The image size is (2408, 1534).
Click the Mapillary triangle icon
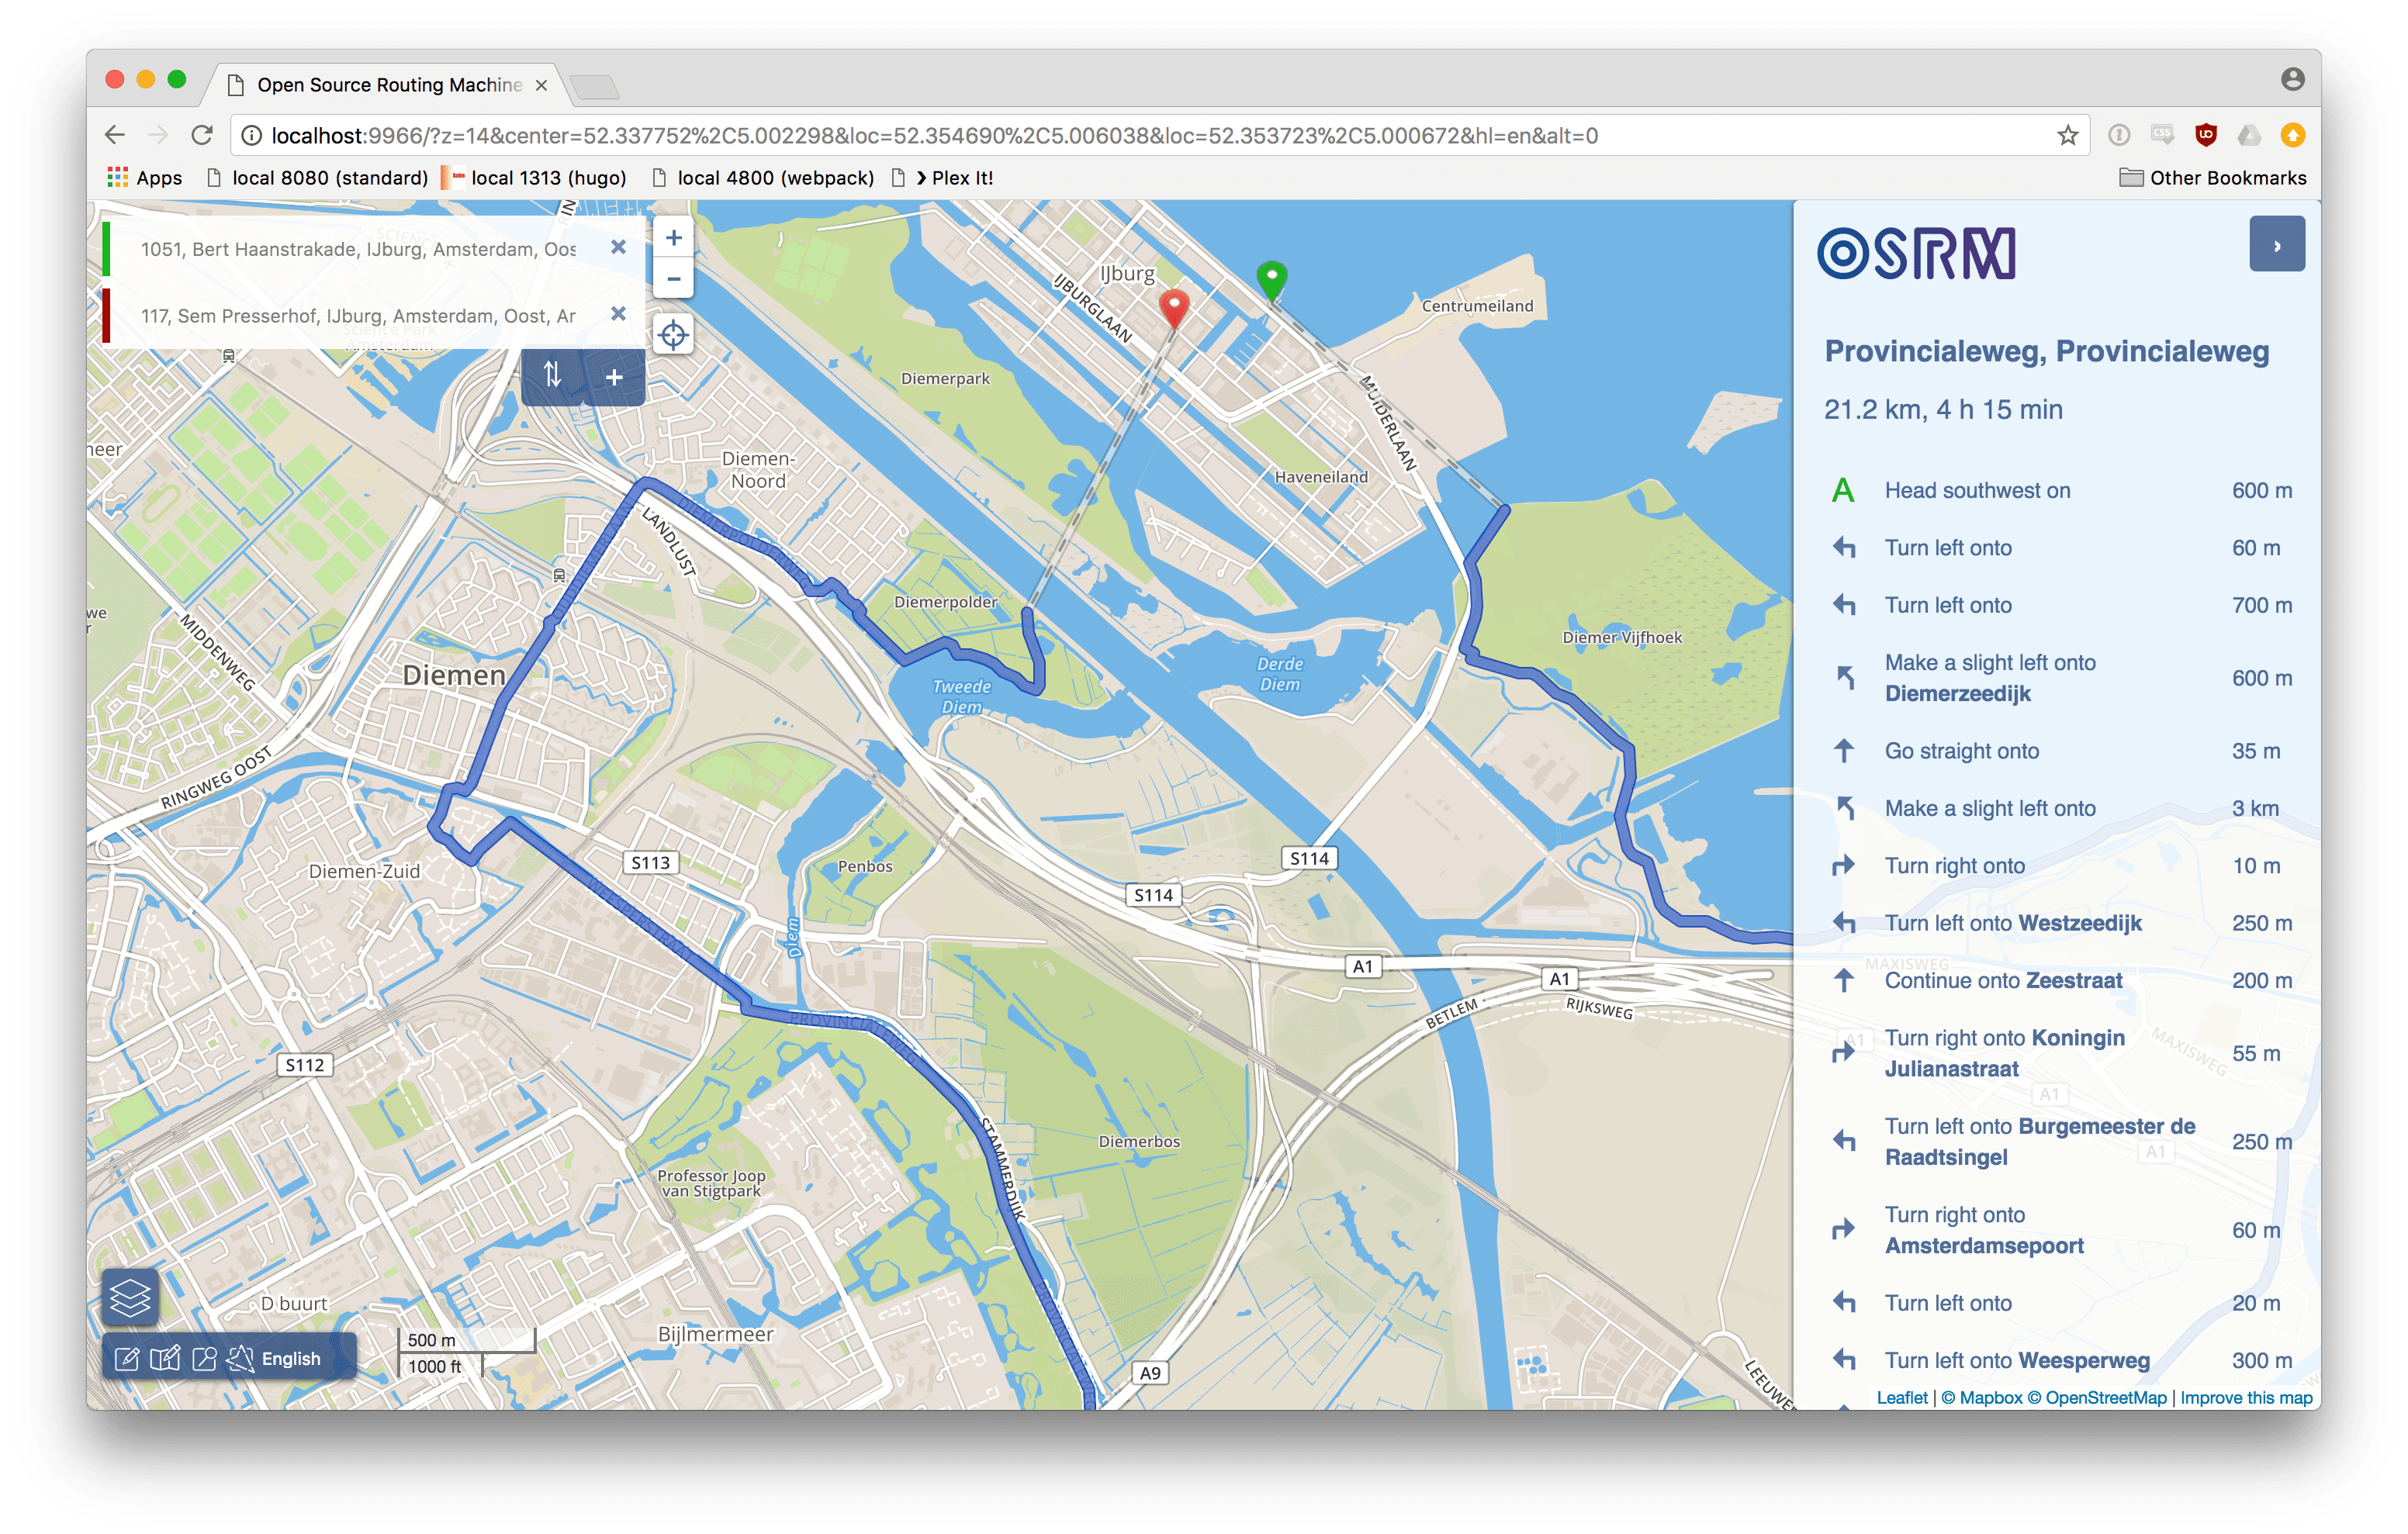click(241, 1358)
